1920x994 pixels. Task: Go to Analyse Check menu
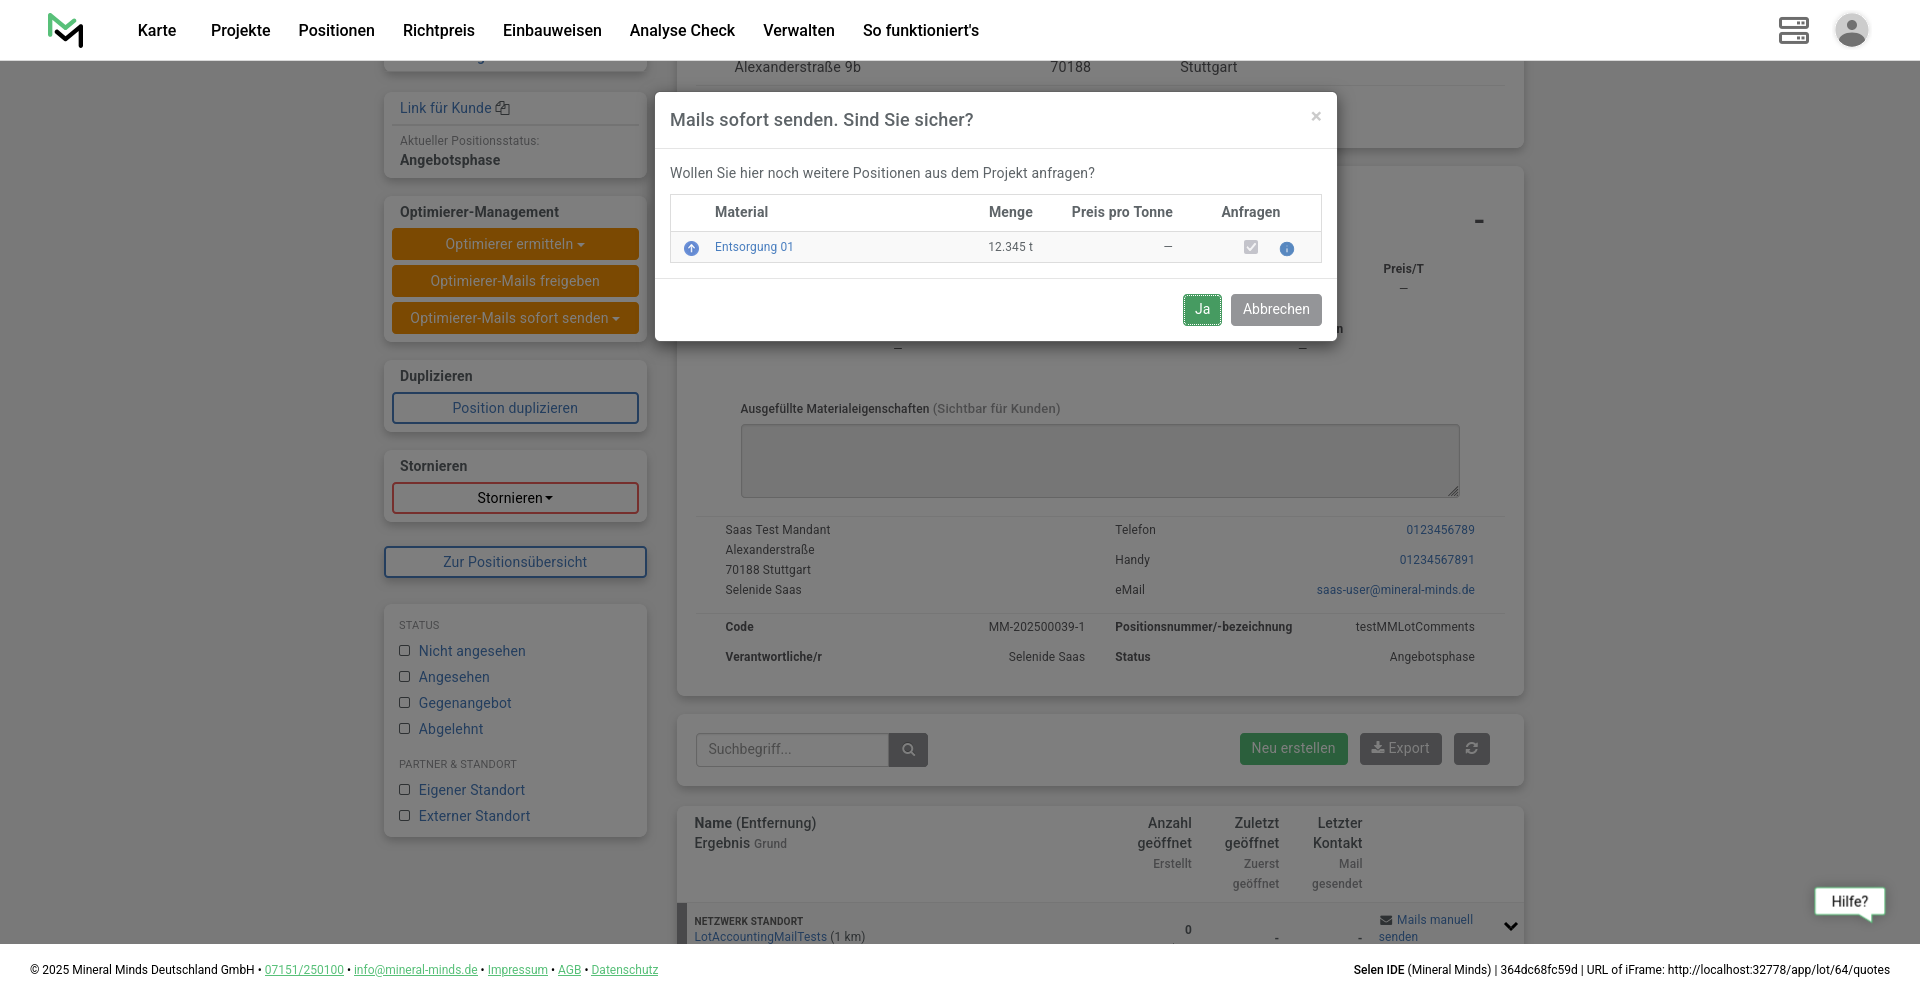click(x=682, y=30)
